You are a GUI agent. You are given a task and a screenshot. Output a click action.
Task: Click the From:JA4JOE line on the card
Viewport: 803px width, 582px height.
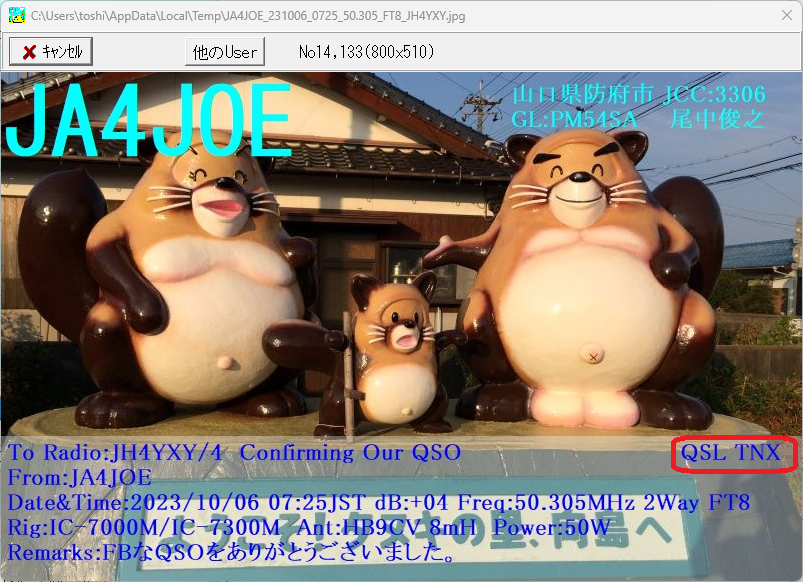[x=75, y=478]
